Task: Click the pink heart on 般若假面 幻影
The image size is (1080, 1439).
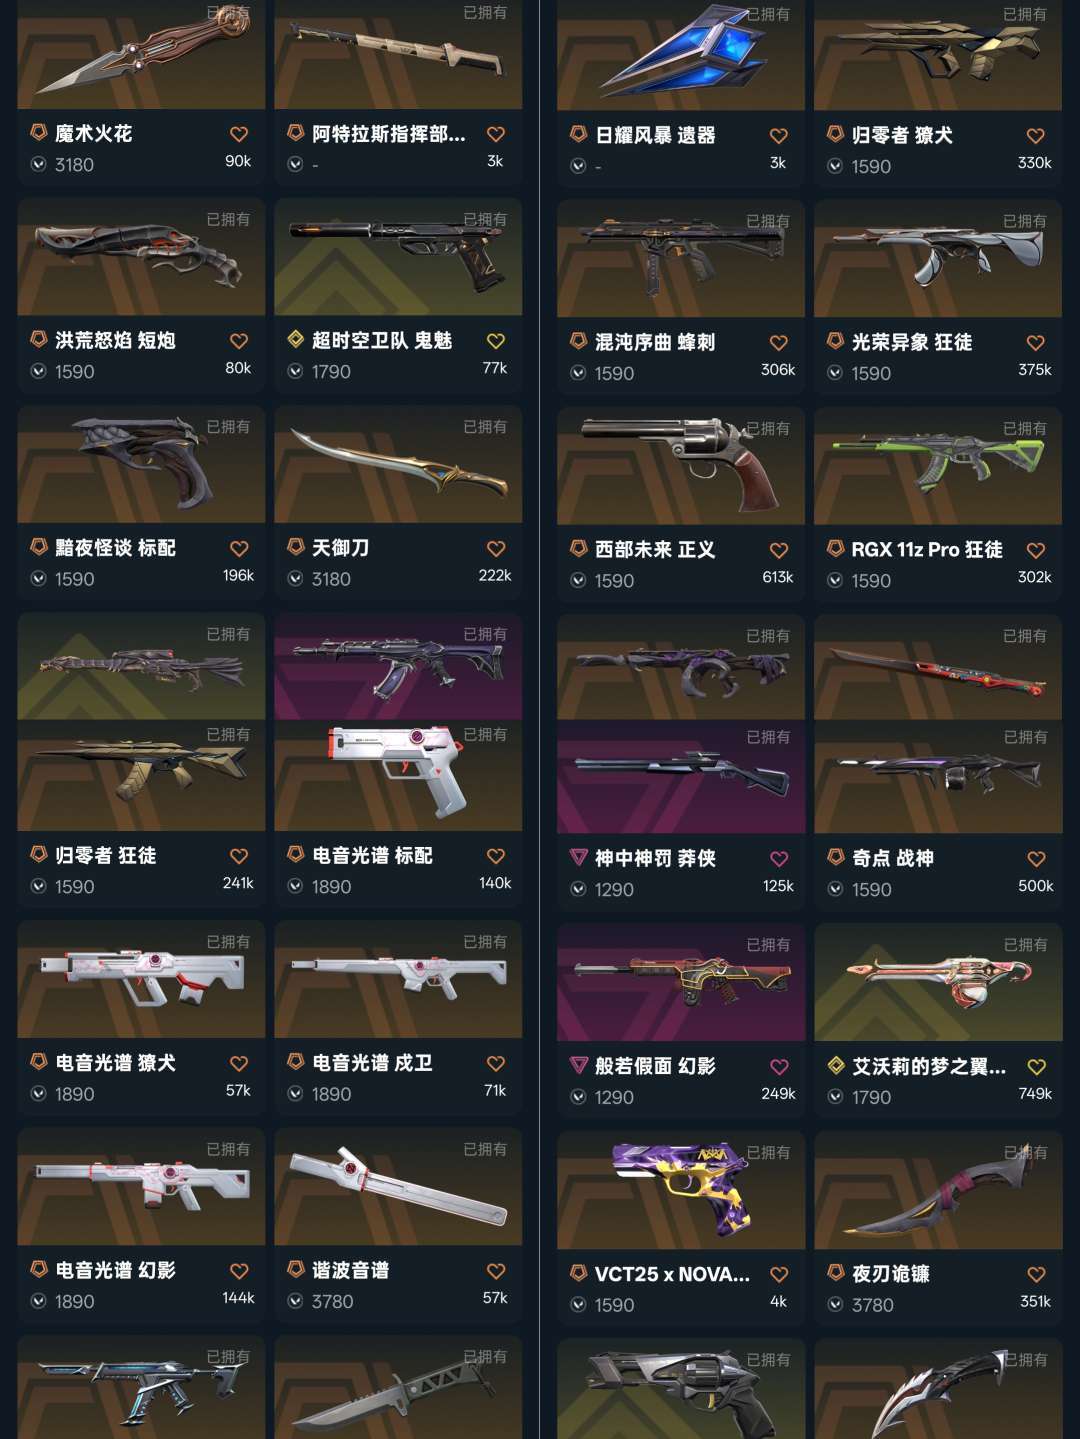Action: (x=779, y=1066)
